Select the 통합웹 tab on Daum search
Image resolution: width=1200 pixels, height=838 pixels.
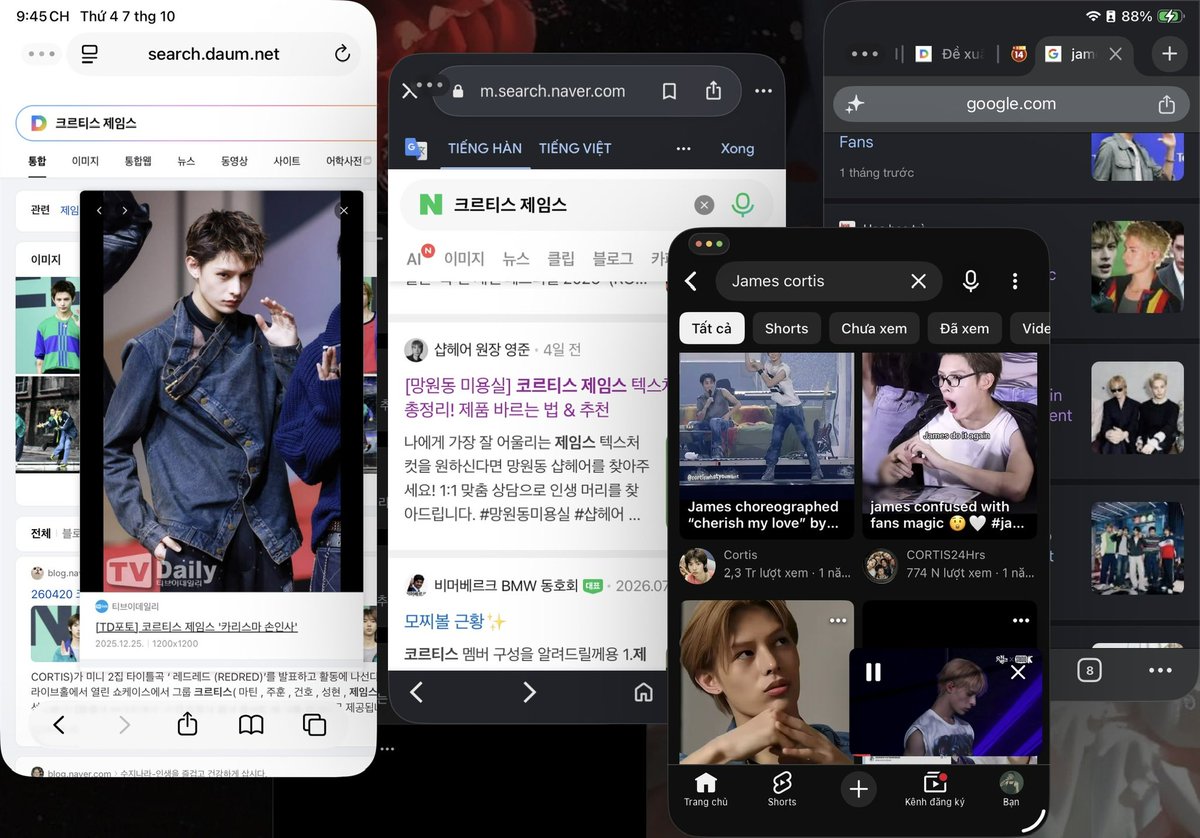(138, 160)
